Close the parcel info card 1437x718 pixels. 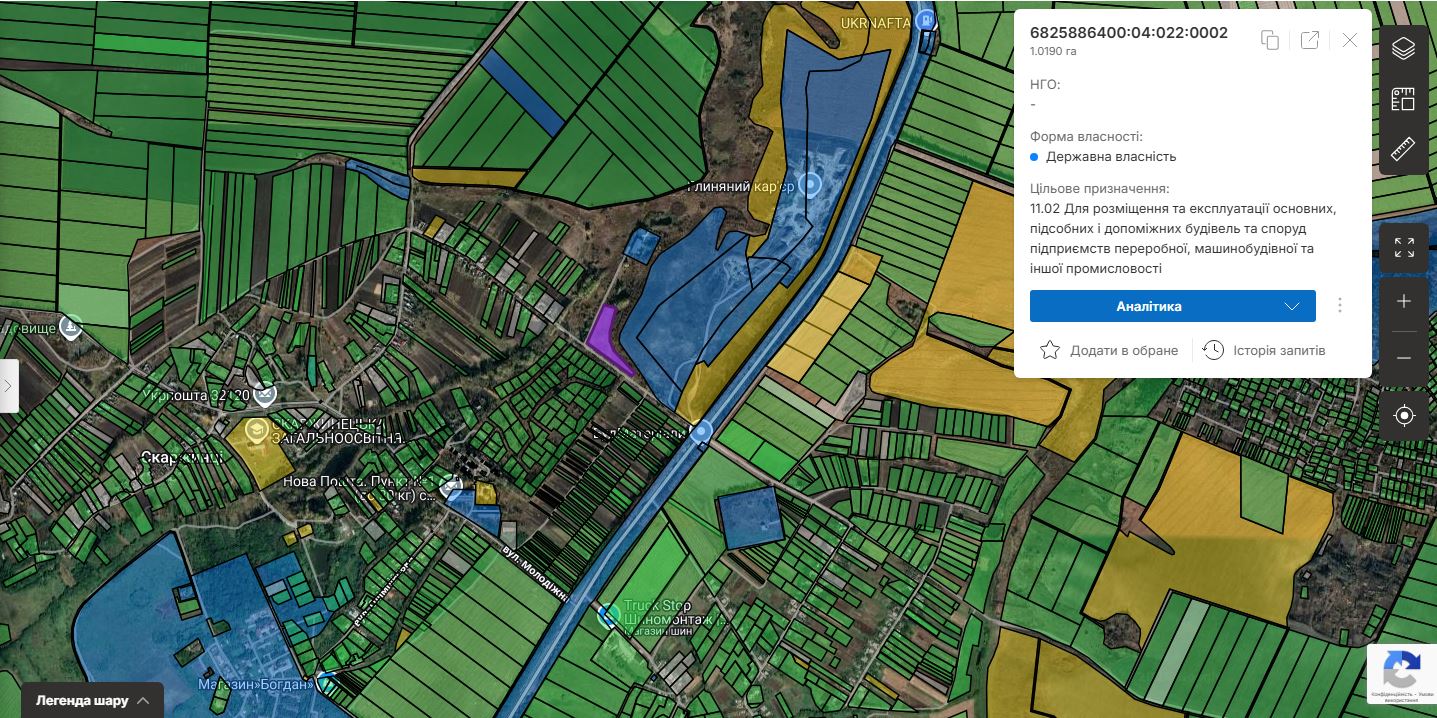tap(1349, 40)
